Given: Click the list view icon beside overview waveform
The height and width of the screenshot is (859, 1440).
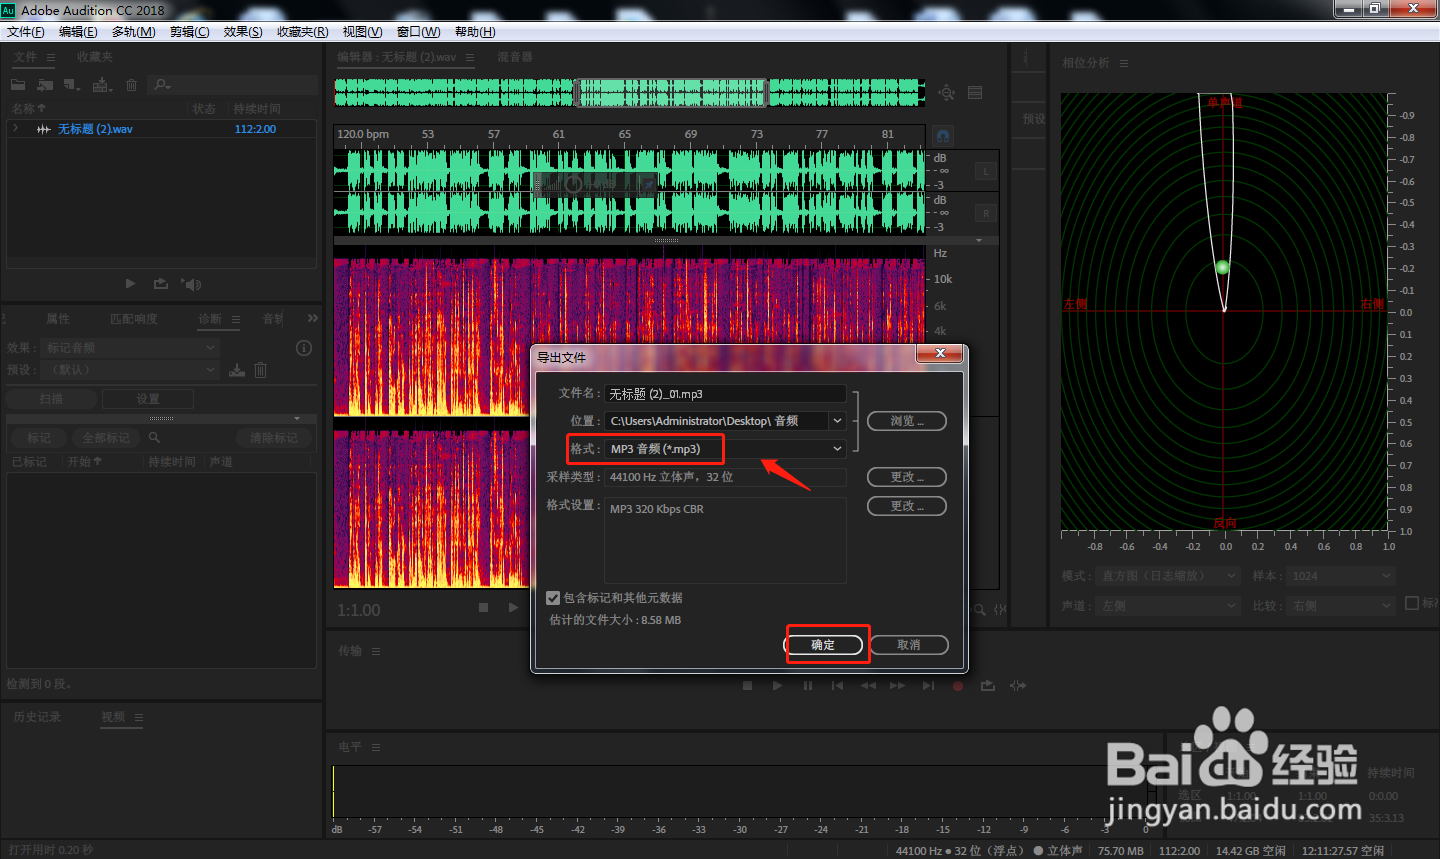Looking at the screenshot, I should pos(975,93).
